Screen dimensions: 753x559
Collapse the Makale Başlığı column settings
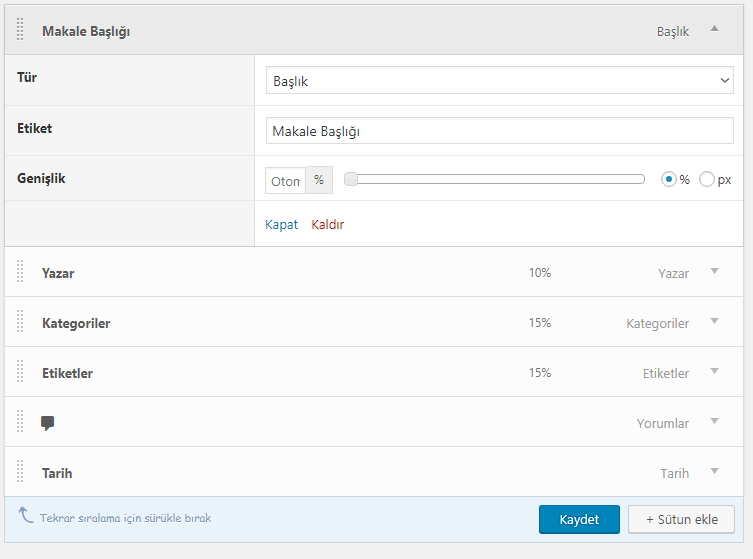[x=715, y=28]
